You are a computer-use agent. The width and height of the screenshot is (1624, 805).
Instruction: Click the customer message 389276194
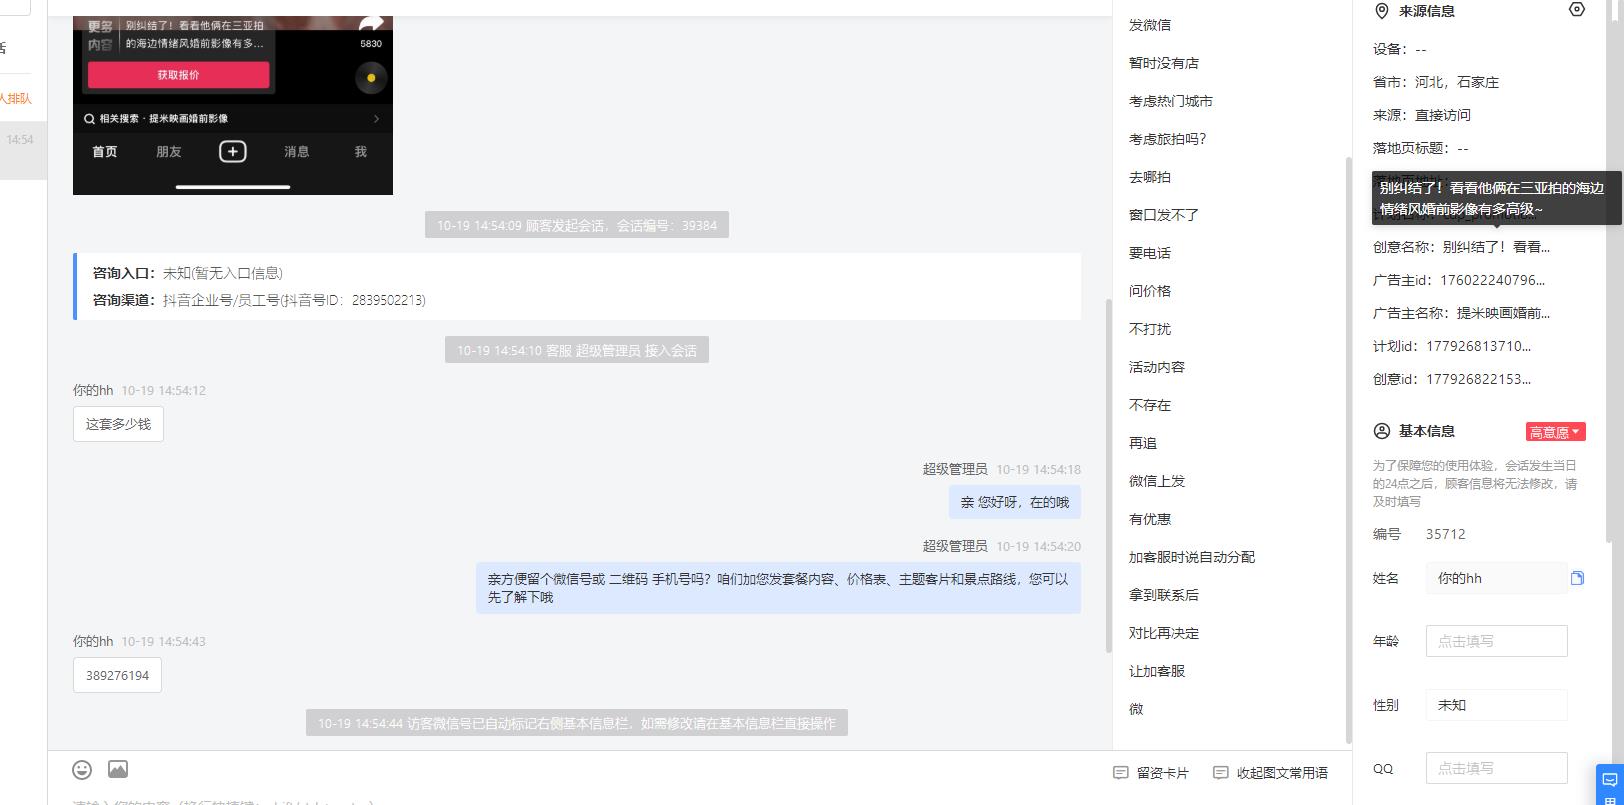[x=117, y=675]
